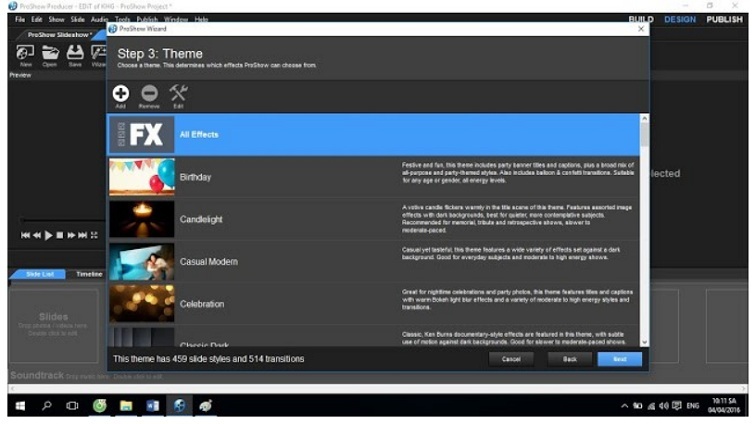755x424 pixels.
Task: Open the Slide menu
Action: (78, 20)
